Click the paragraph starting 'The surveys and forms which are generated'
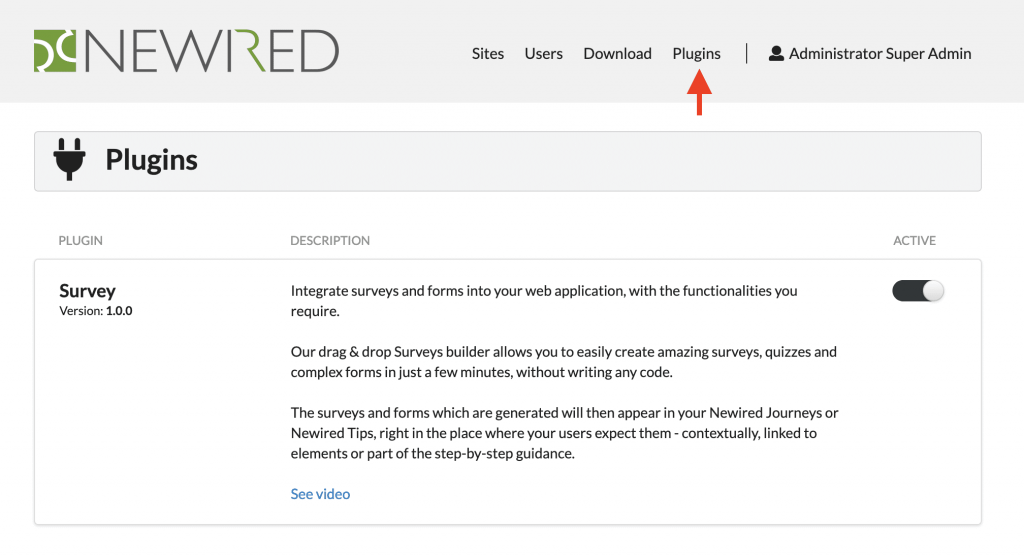This screenshot has height=556, width=1024. pos(564,433)
